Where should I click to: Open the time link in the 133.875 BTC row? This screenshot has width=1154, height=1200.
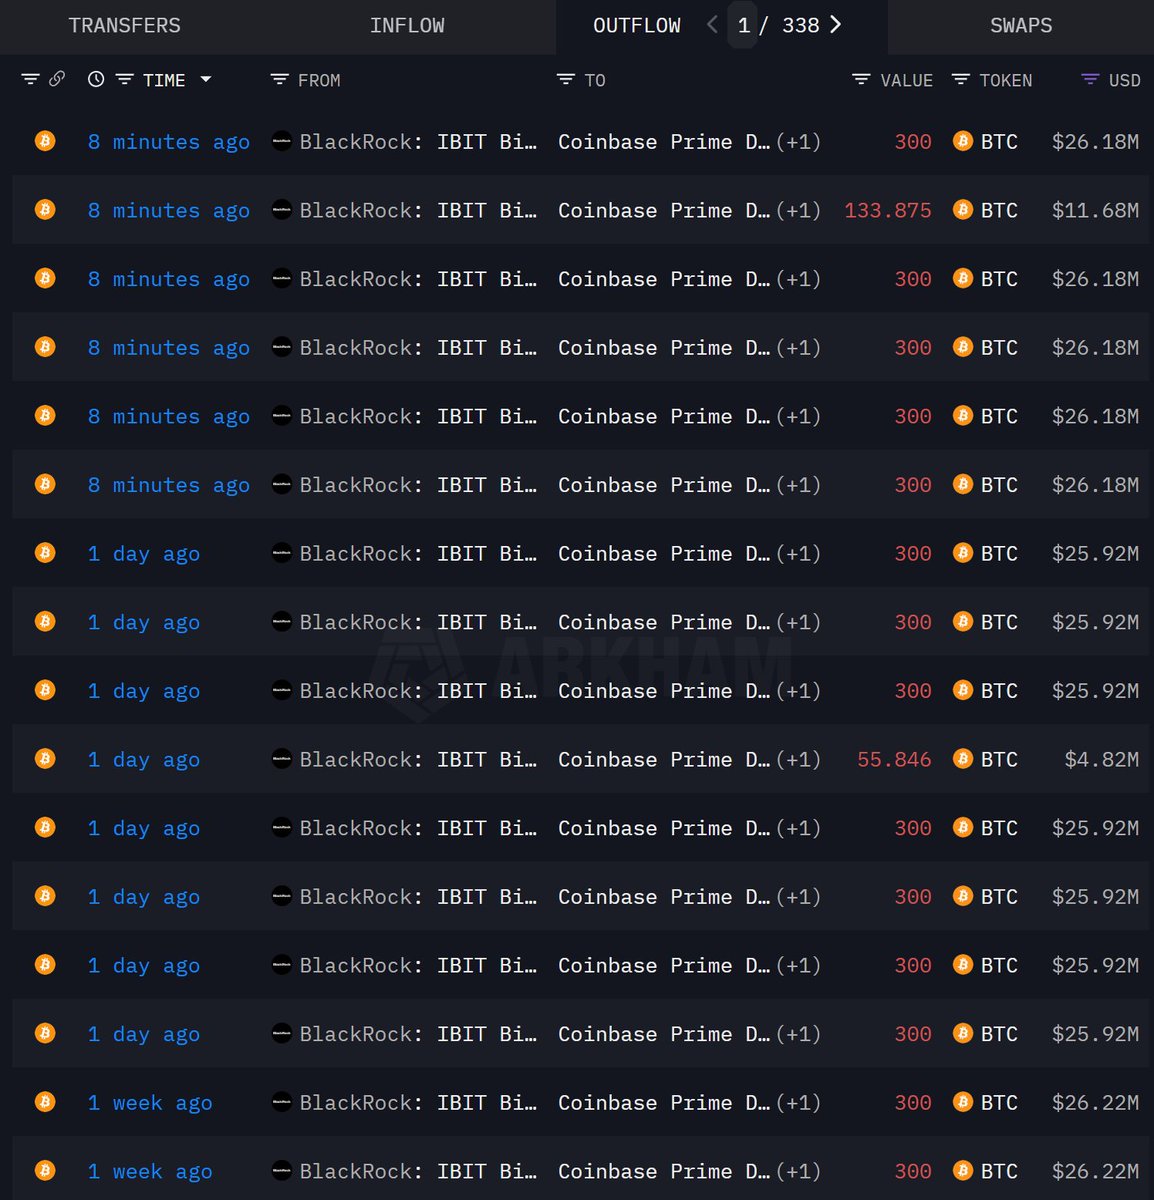point(169,211)
